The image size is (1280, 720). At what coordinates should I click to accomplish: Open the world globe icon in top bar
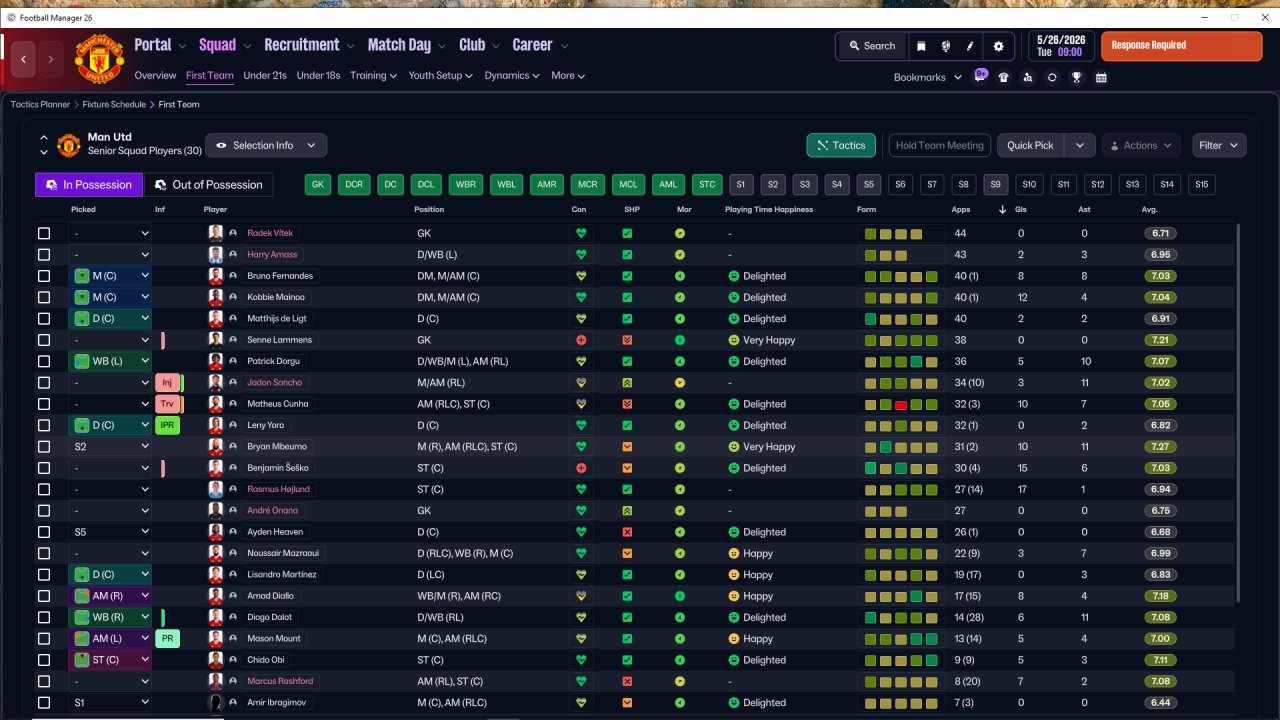pyautogui.click(x=946, y=46)
